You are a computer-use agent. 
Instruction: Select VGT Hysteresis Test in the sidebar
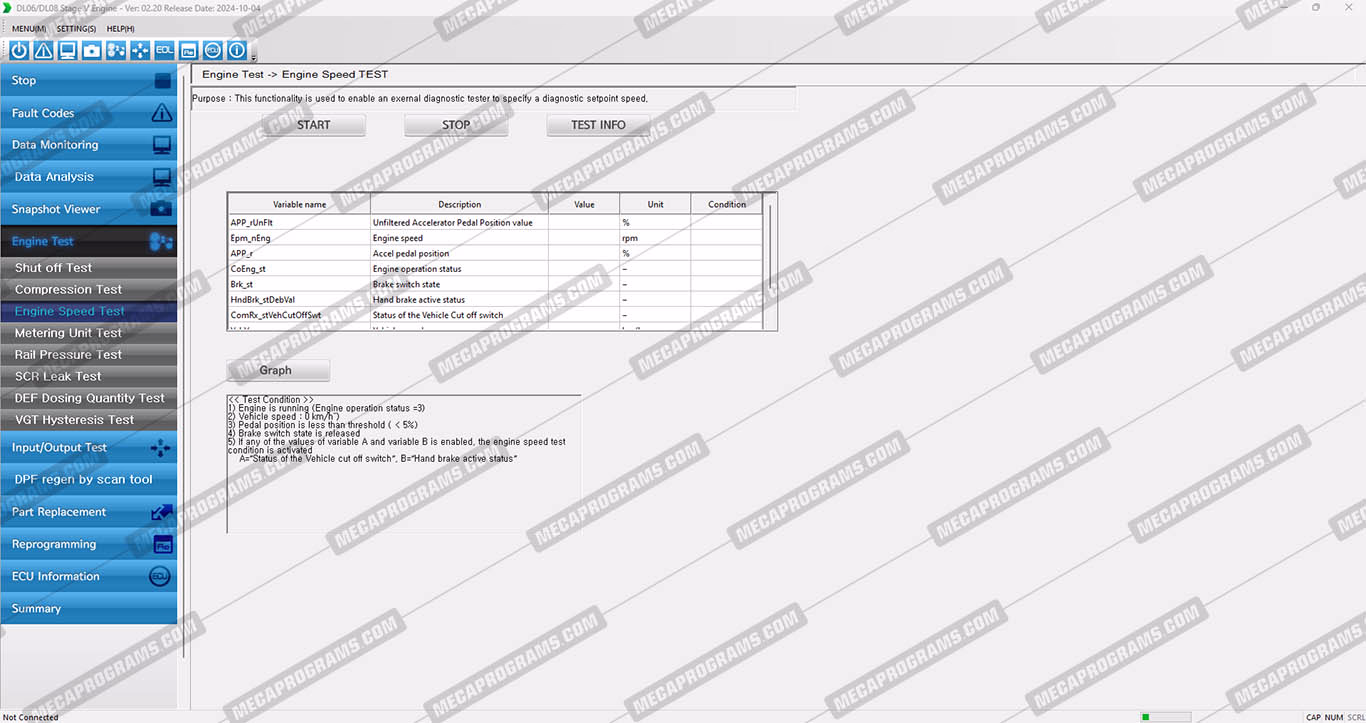[89, 420]
